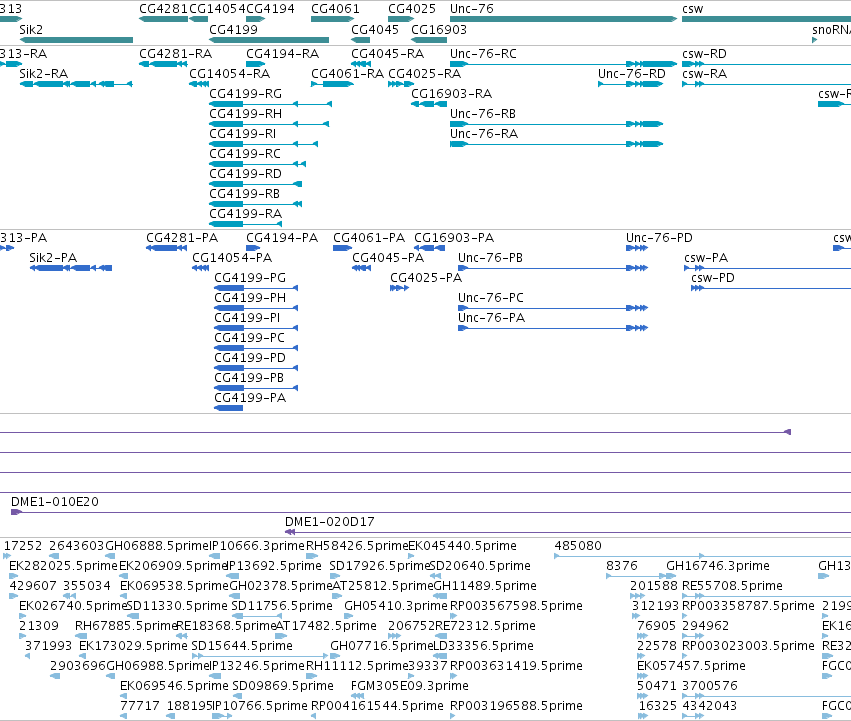Select protein Sik2-PA
This screenshot has width=851, height=721.
coord(71,268)
